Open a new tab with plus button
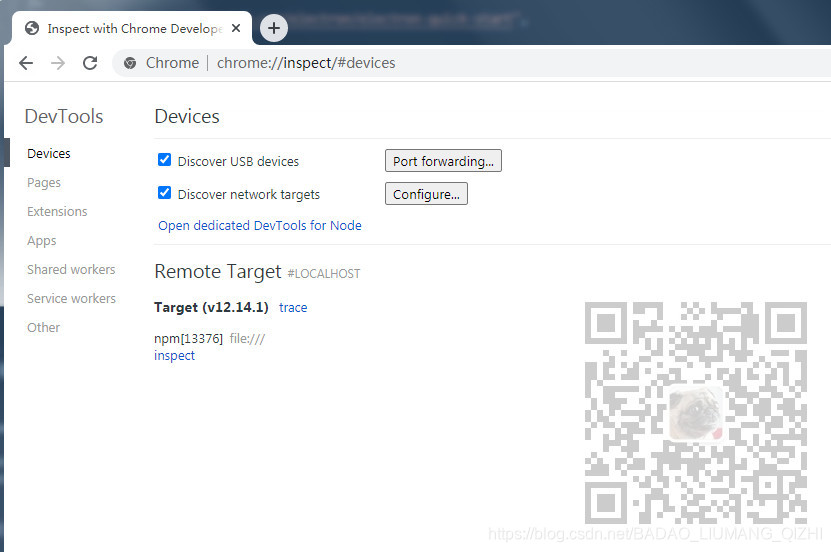Viewport: 831px width, 552px height. point(274,28)
